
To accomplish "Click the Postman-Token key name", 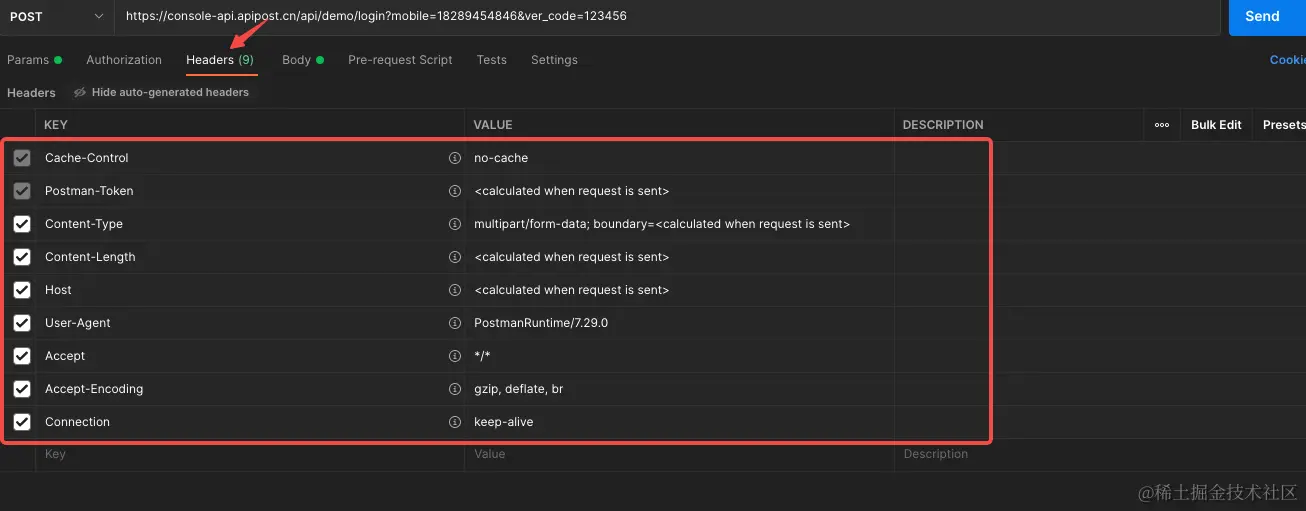I will 89,191.
